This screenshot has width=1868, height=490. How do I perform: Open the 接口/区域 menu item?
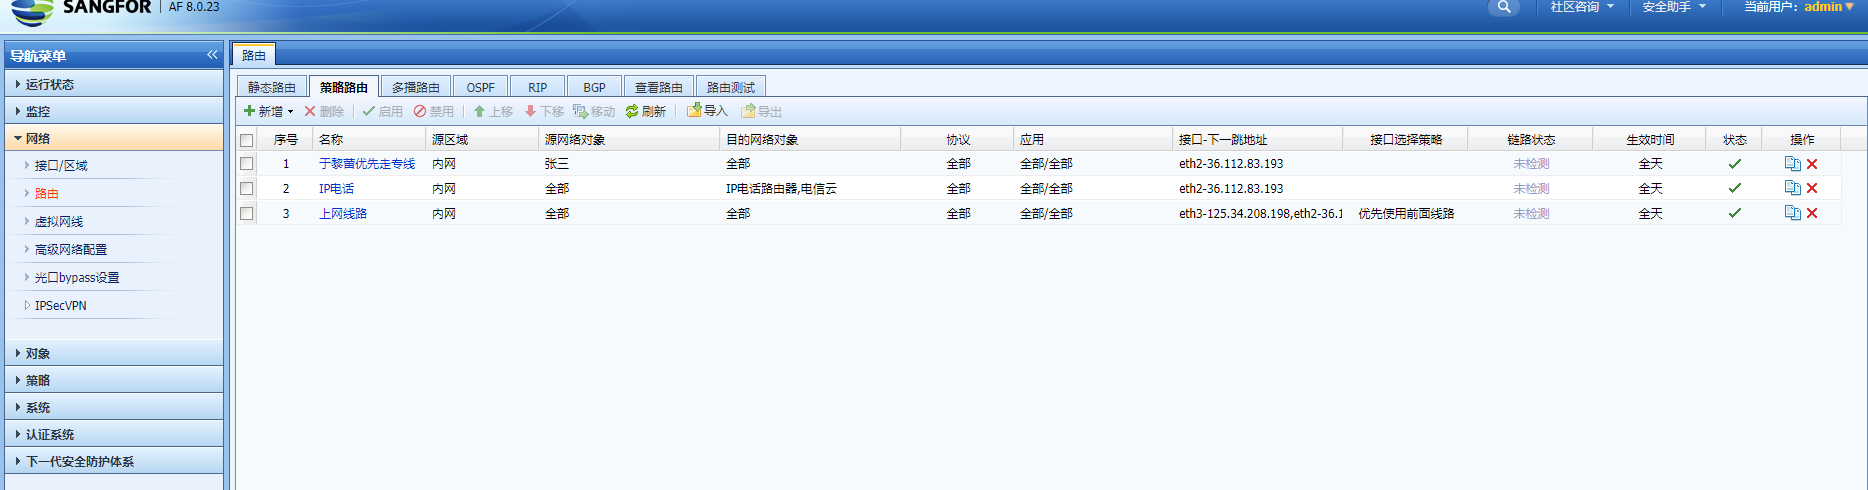[x=61, y=166]
